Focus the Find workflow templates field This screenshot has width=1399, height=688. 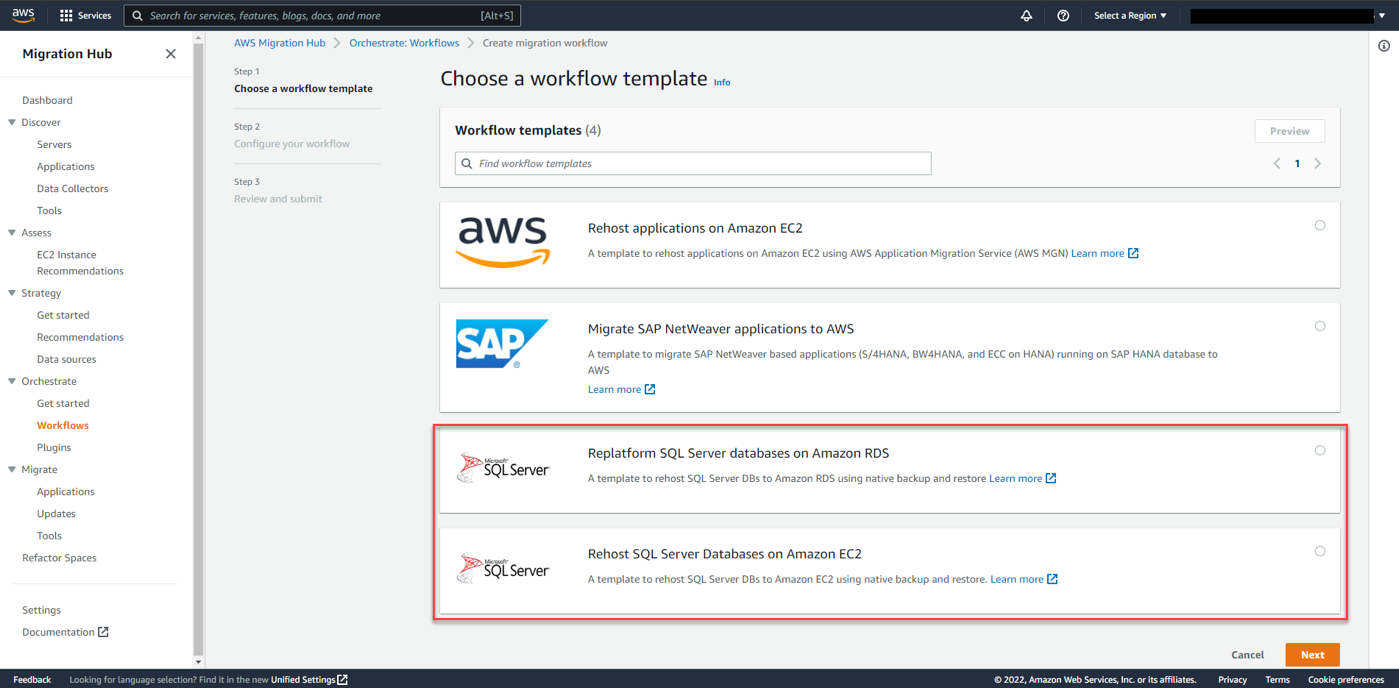[693, 163]
